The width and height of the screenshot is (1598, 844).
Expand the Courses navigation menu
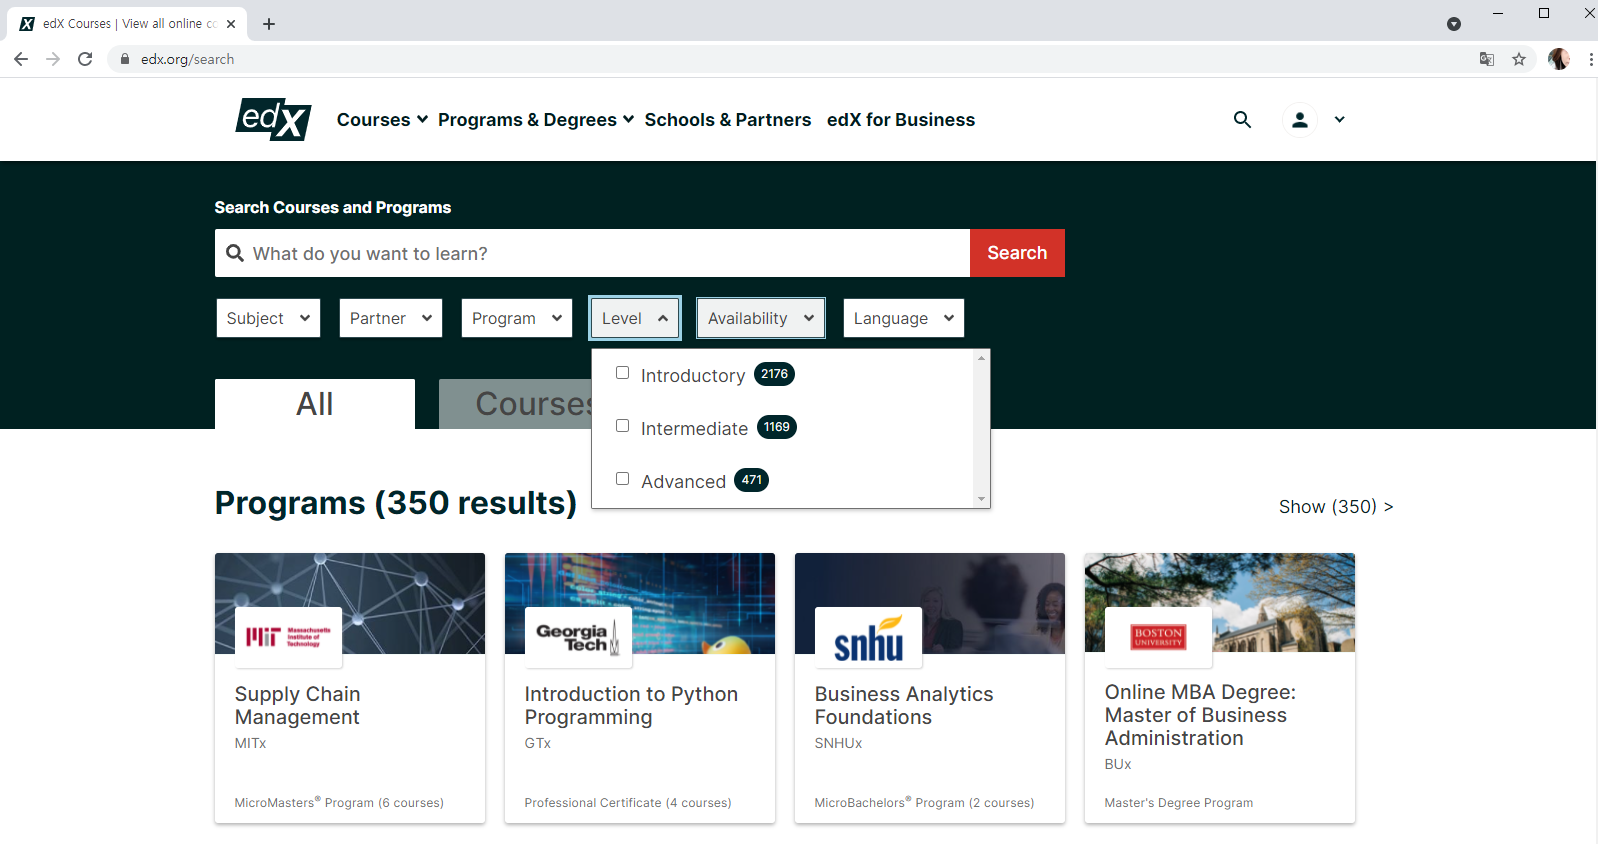[x=382, y=119]
